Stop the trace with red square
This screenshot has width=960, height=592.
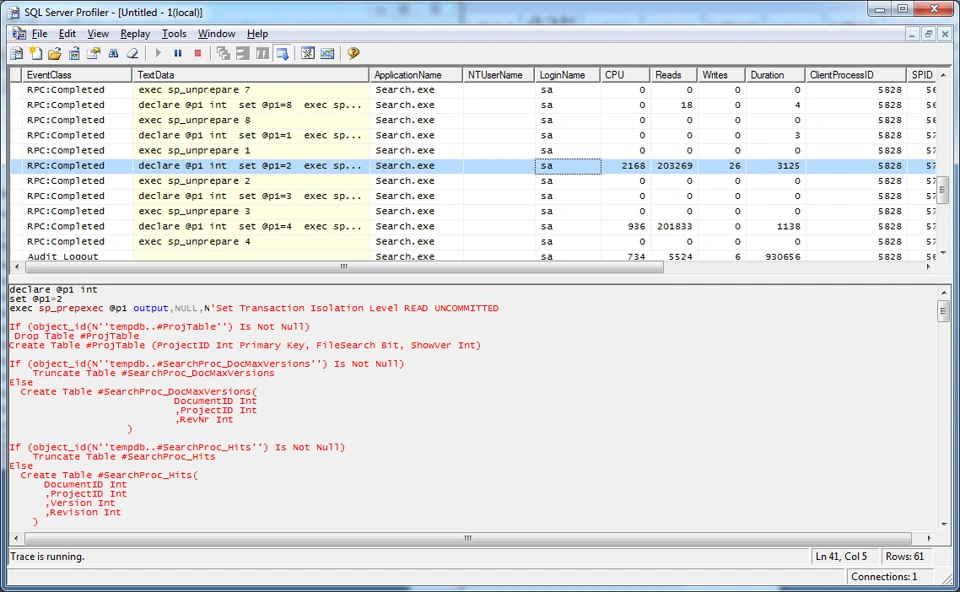[197, 53]
